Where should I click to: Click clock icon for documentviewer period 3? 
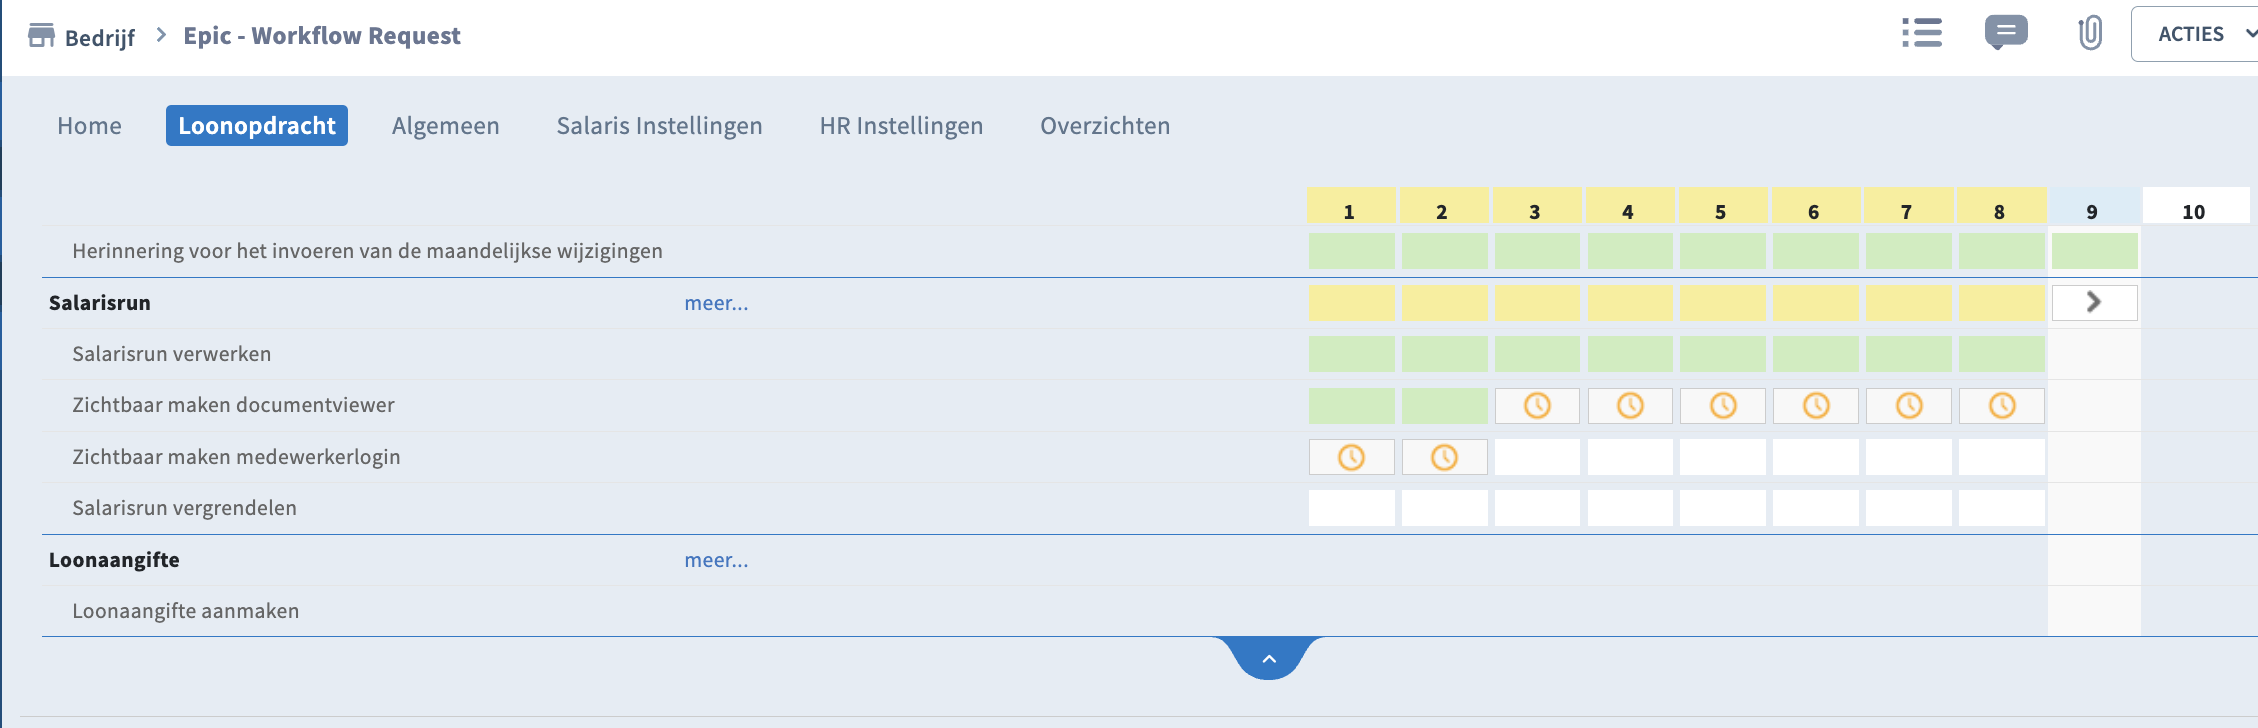[1537, 405]
